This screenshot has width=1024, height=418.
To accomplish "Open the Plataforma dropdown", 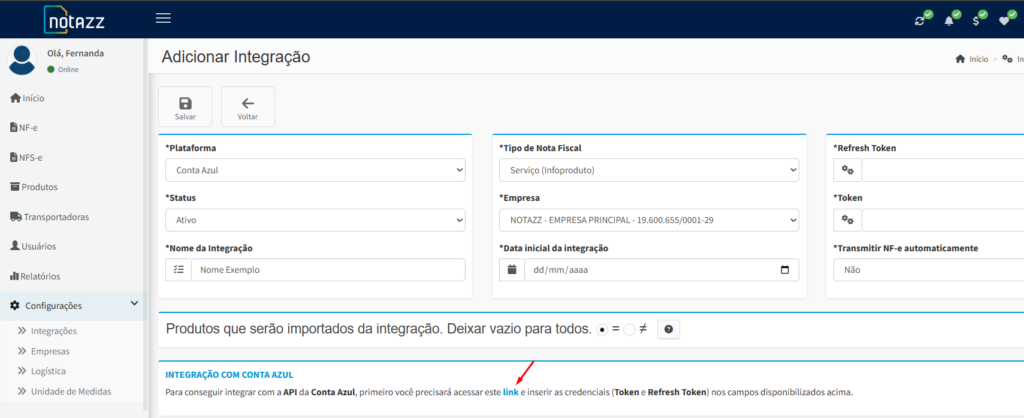I will pyautogui.click(x=315, y=170).
